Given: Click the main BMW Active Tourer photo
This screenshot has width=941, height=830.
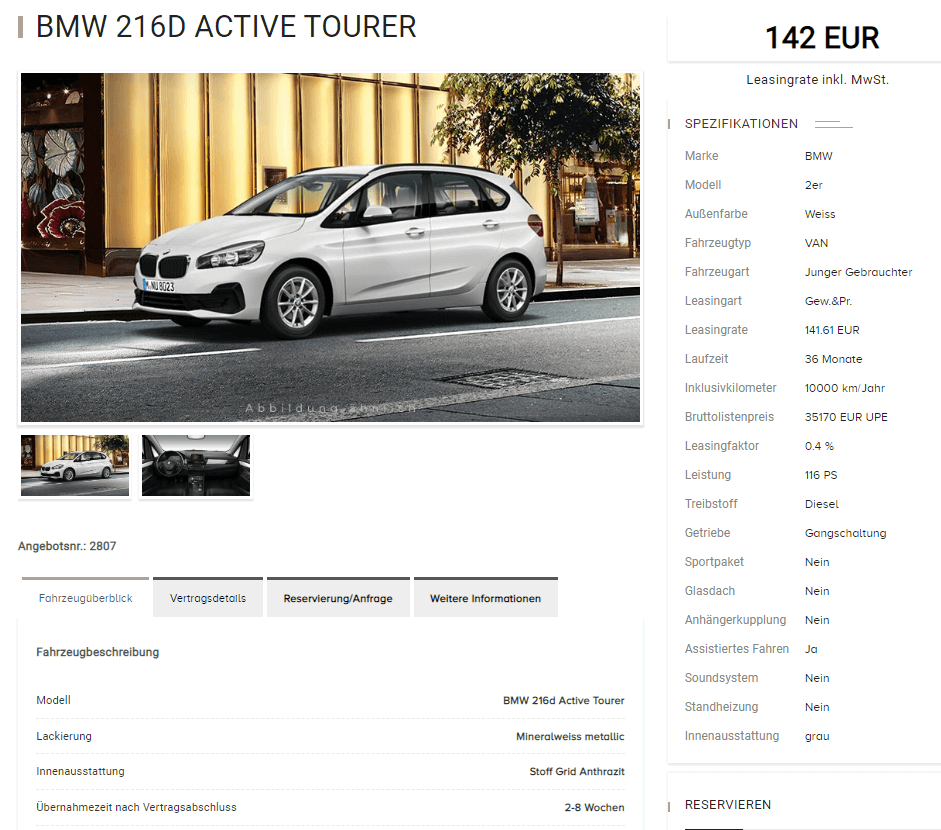Looking at the screenshot, I should point(330,247).
